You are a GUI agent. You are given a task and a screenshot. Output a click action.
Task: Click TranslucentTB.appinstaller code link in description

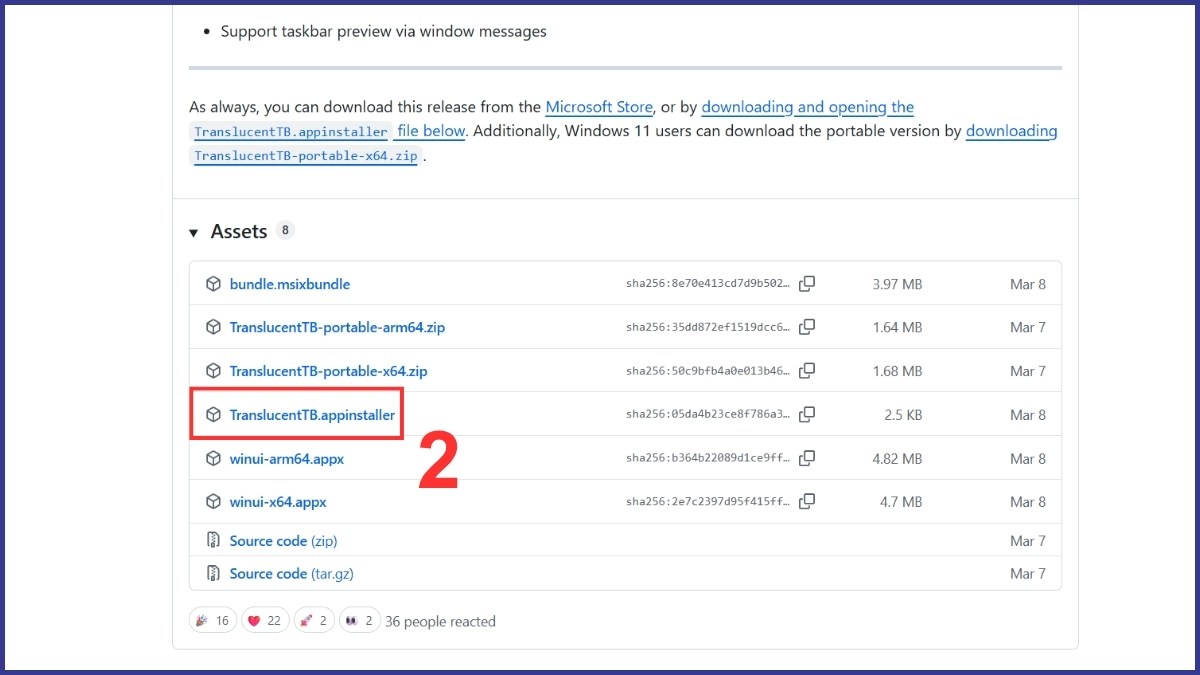click(x=291, y=132)
